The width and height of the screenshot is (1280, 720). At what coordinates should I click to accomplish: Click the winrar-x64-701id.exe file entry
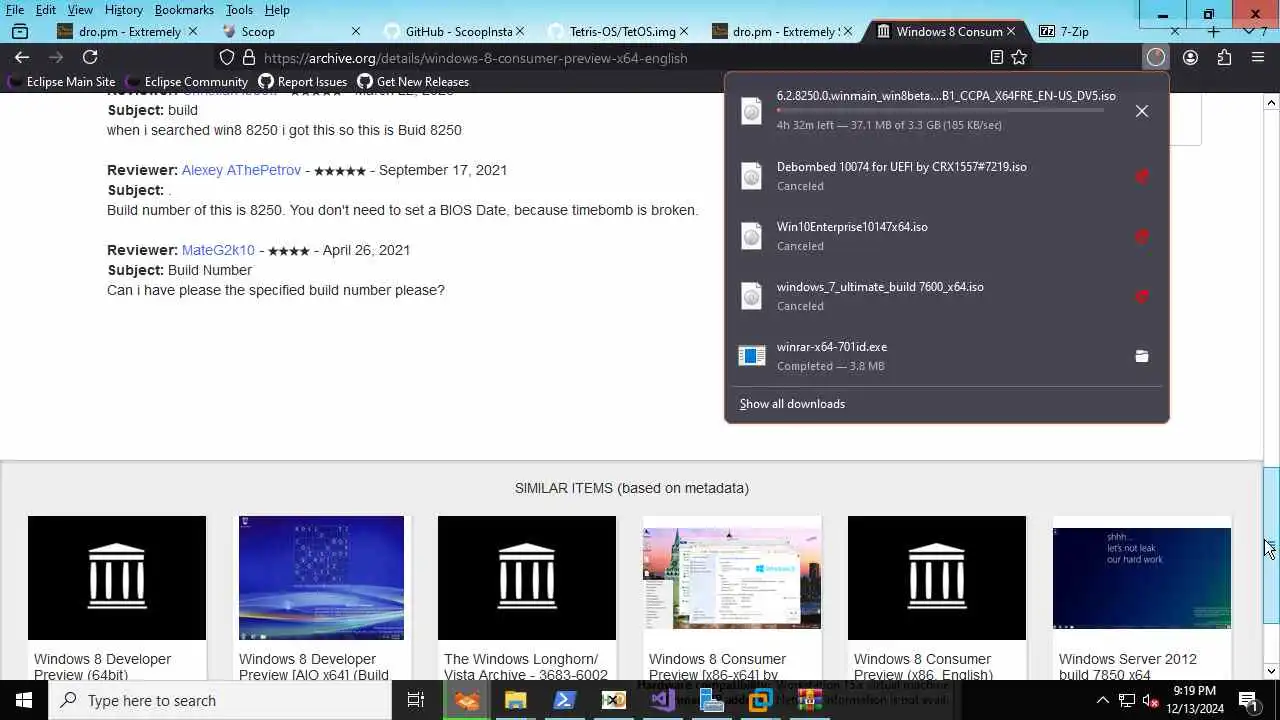point(926,356)
